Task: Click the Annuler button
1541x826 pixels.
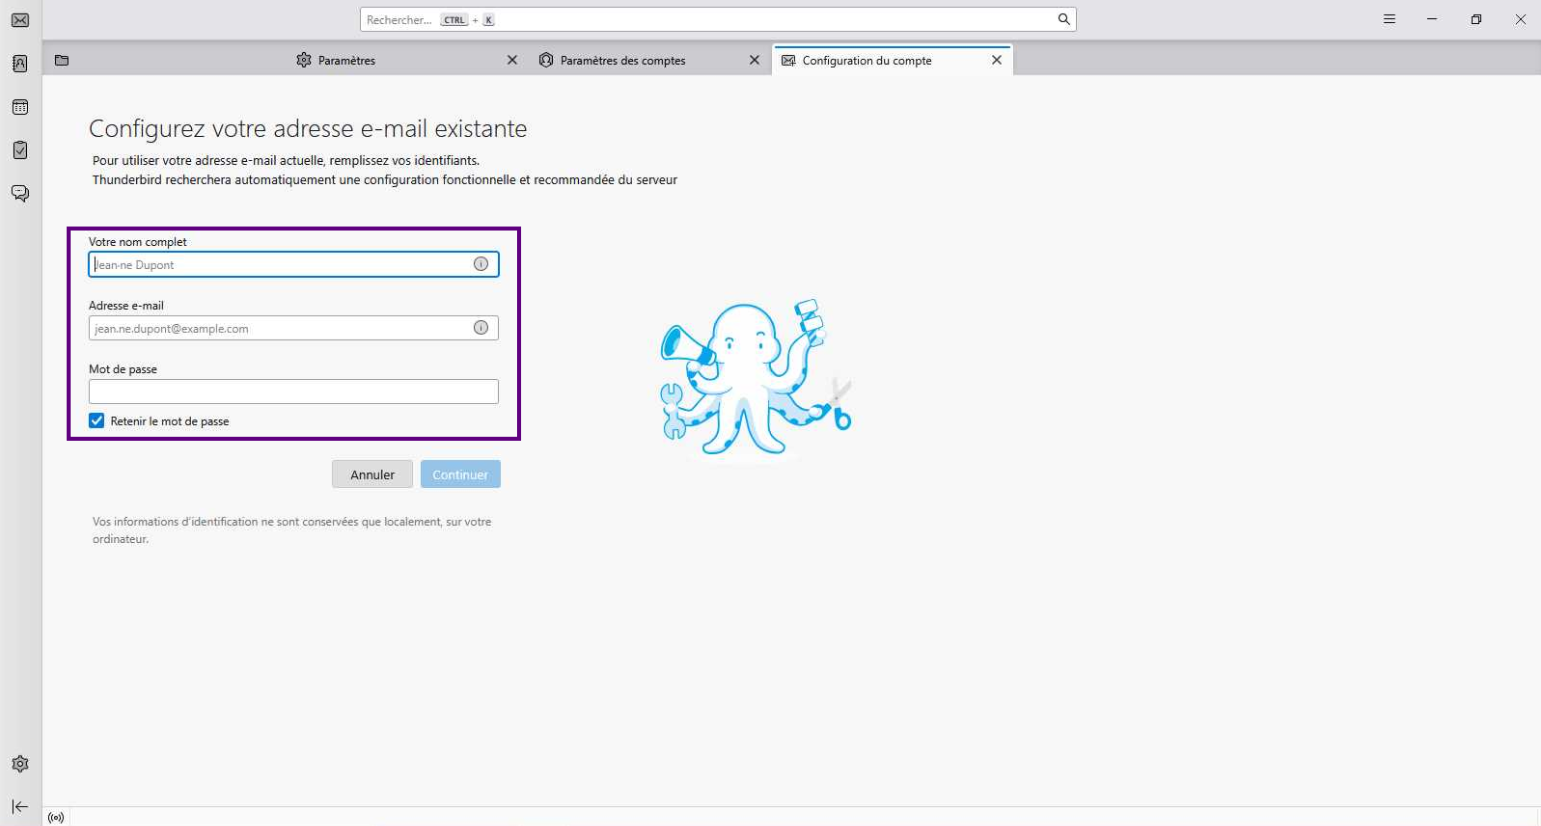Action: pos(372,474)
